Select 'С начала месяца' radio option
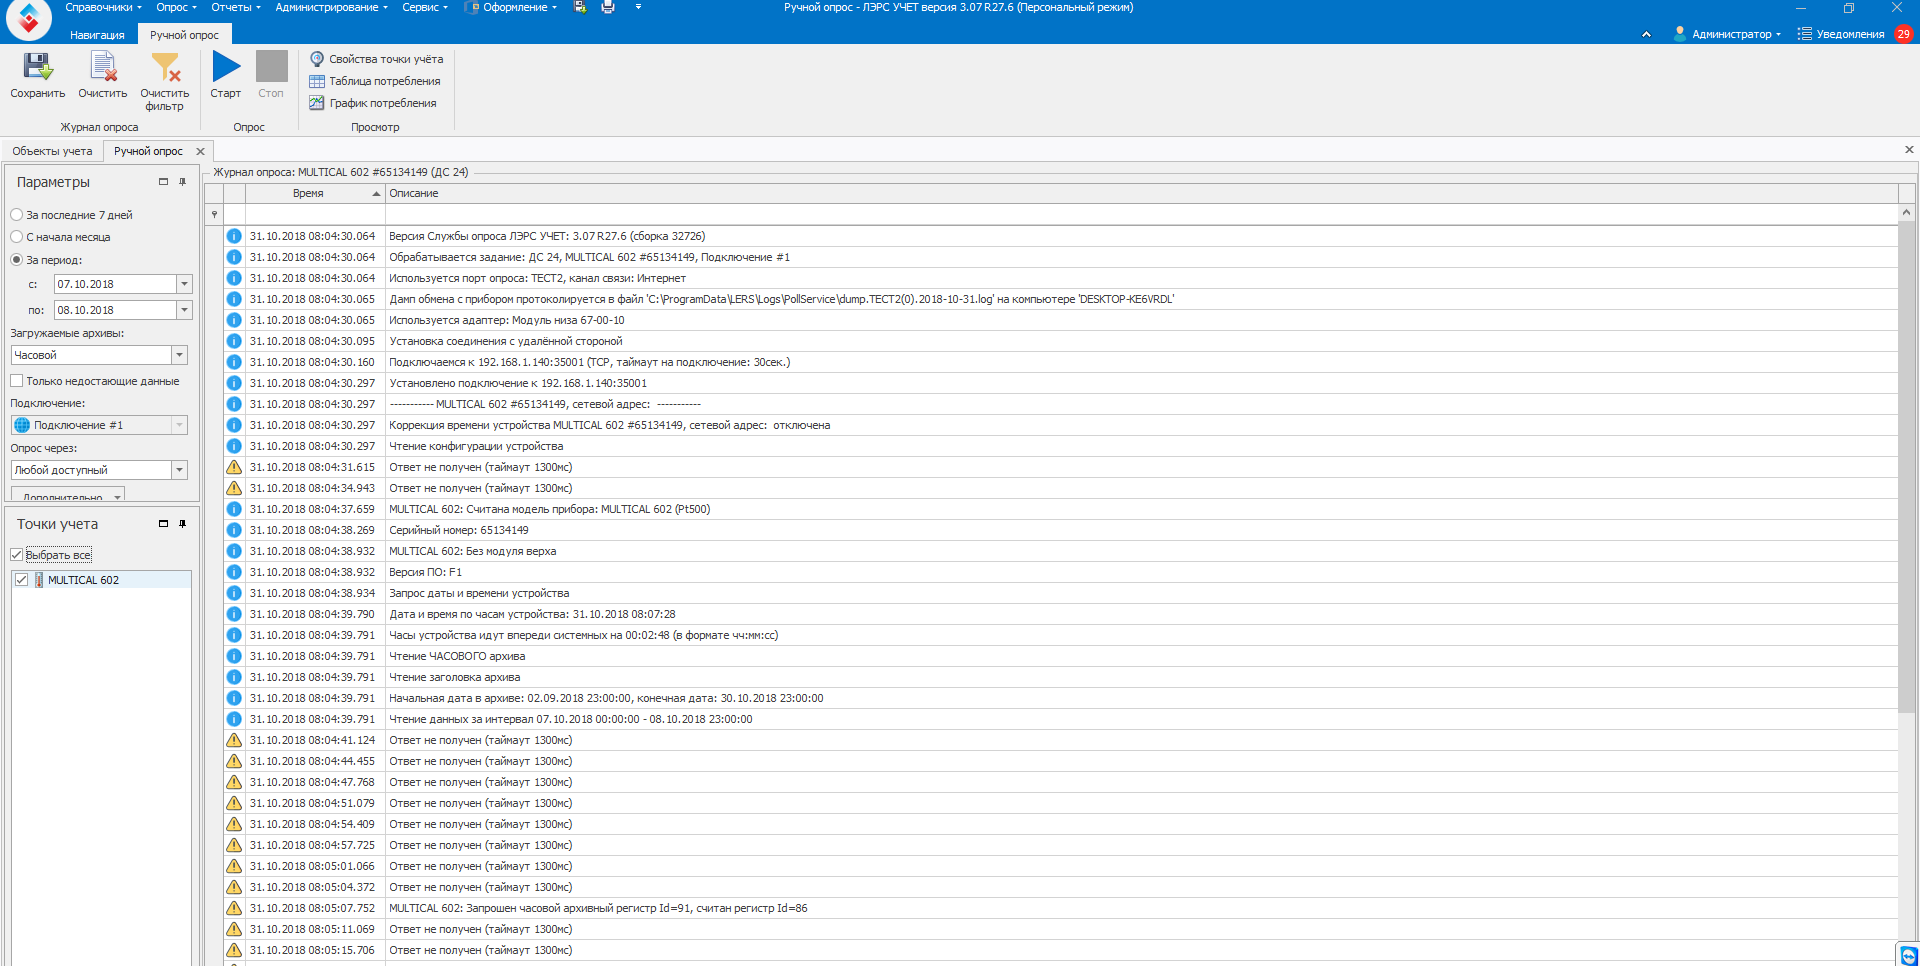1920x966 pixels. [x=61, y=237]
